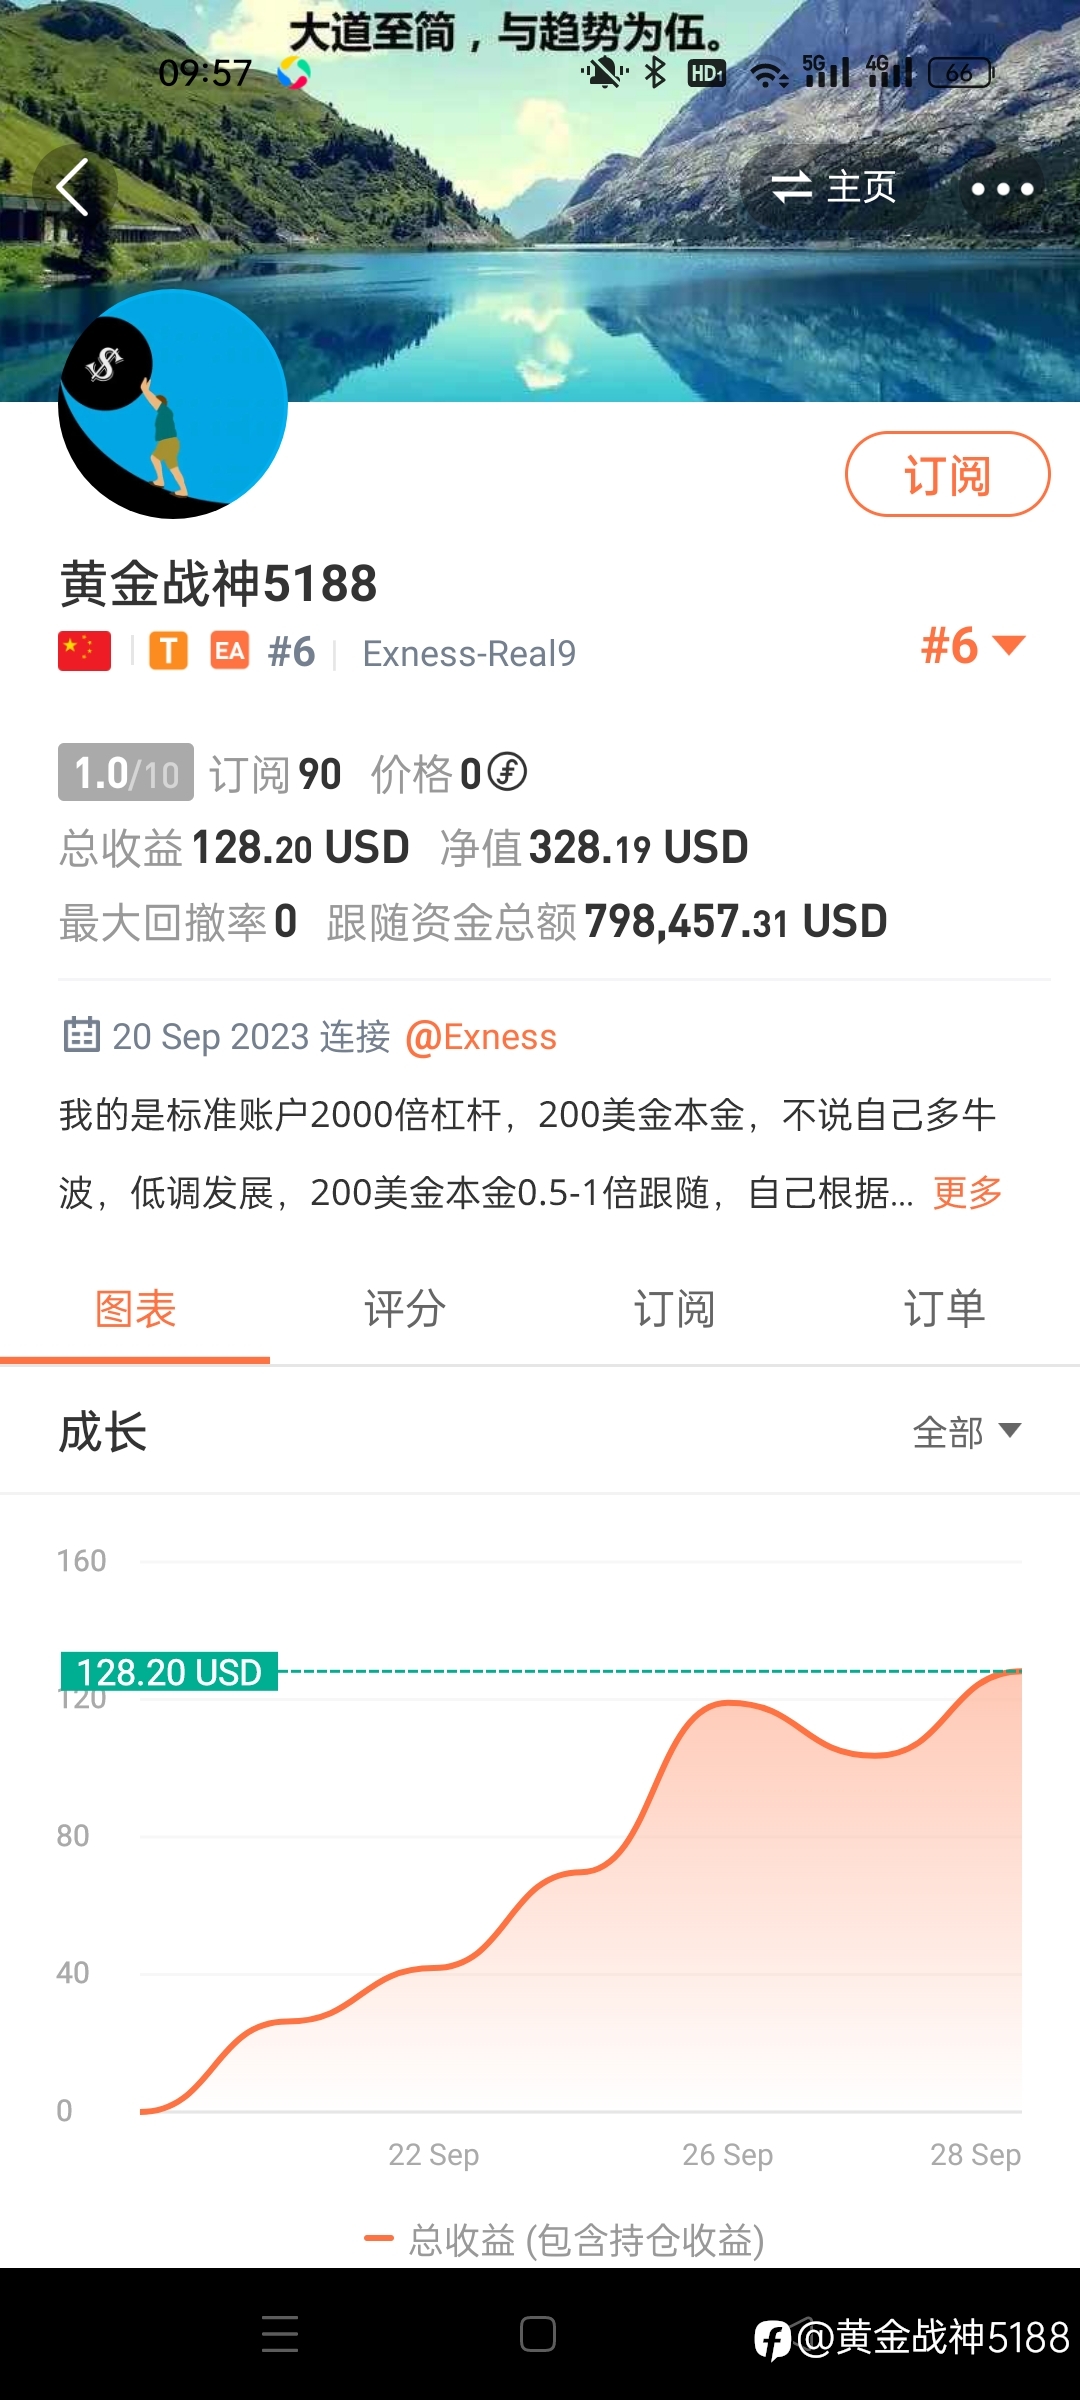The image size is (1080, 2400).
Task: Tap the 主页 switch arrows icon
Action: point(791,187)
